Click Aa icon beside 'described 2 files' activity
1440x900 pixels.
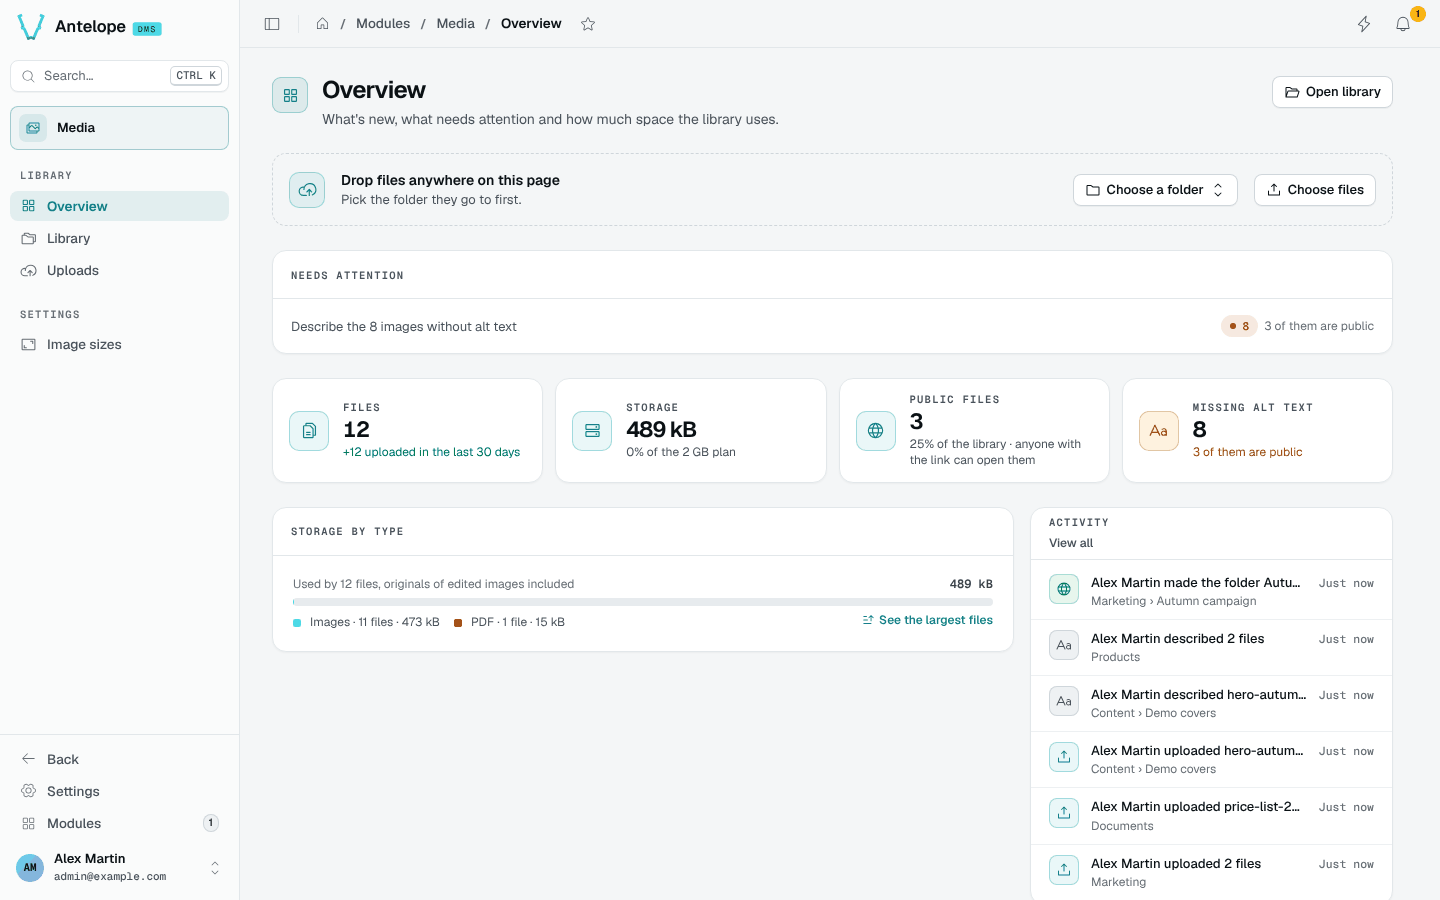pyautogui.click(x=1064, y=645)
